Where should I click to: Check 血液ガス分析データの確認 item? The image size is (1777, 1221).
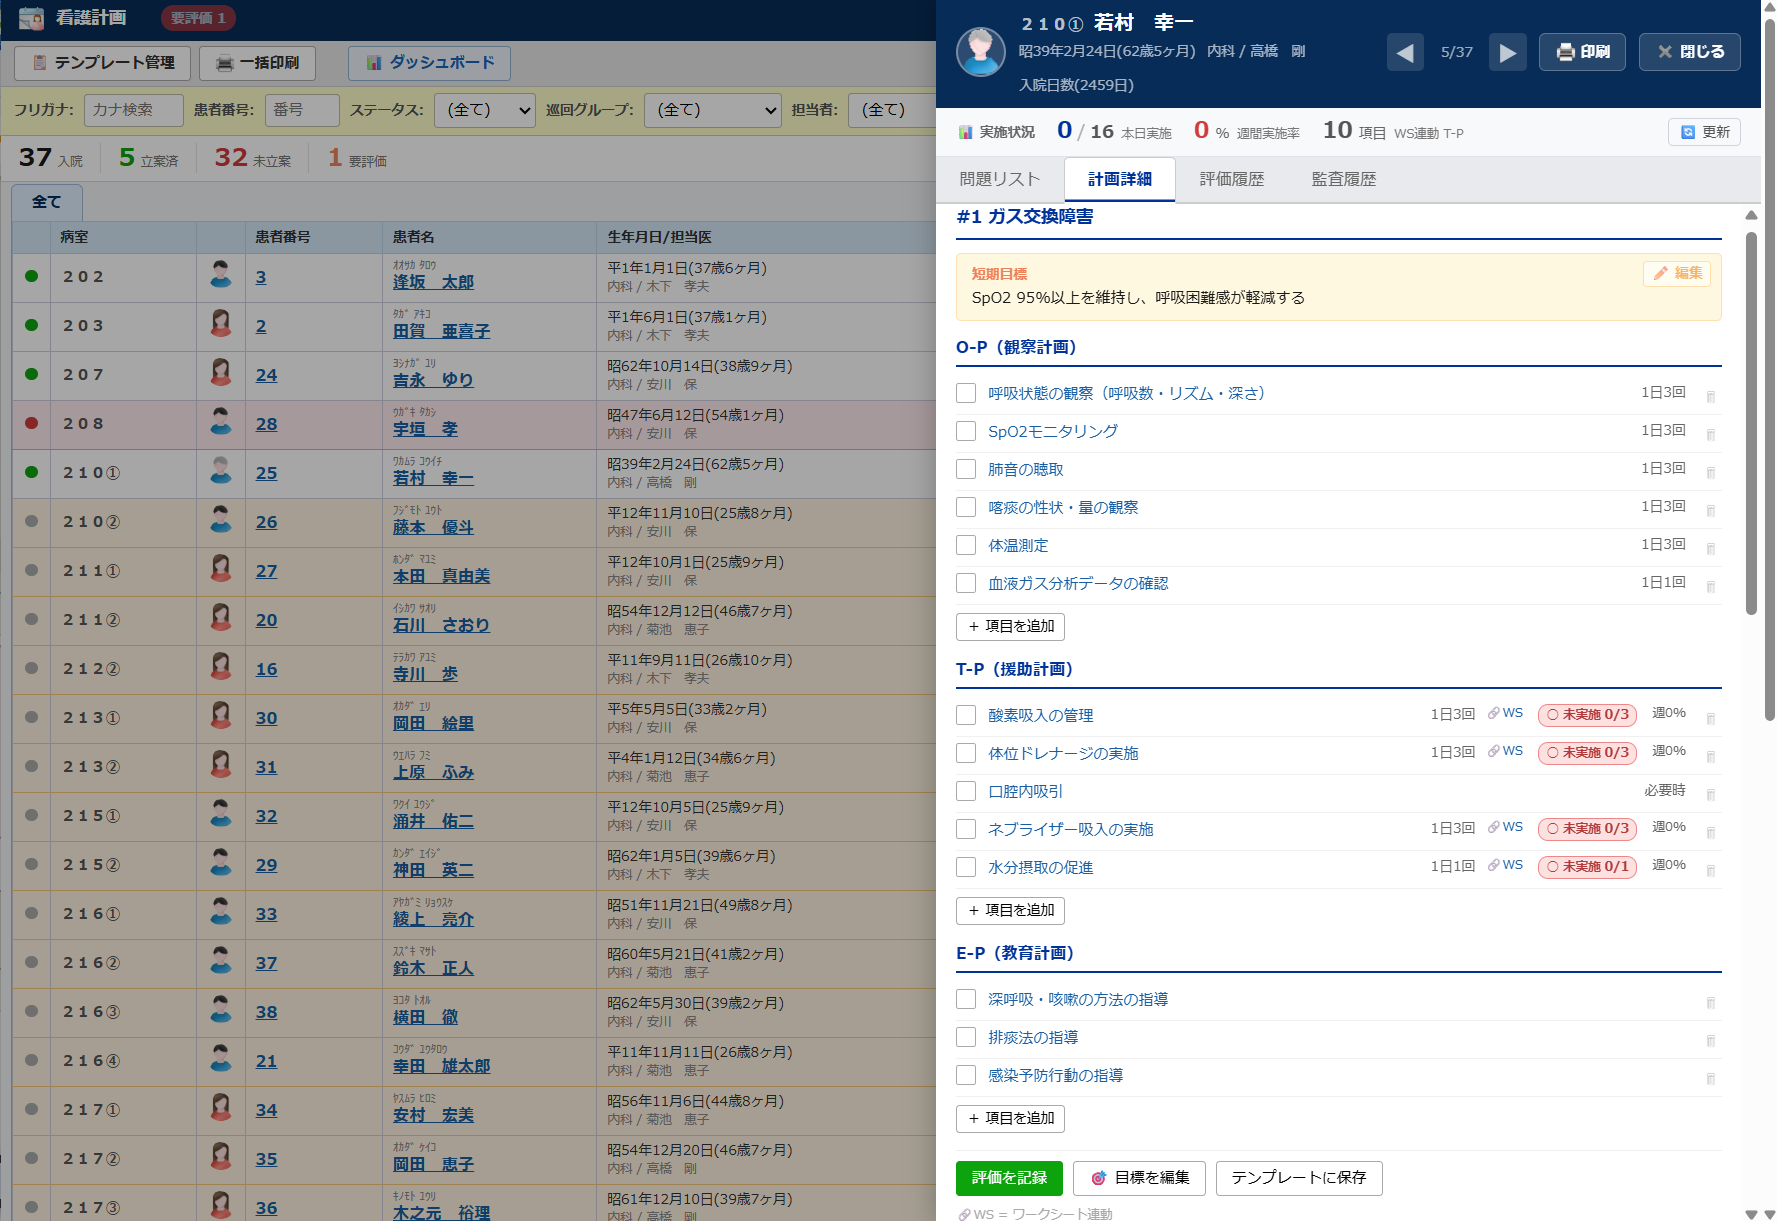pos(966,583)
